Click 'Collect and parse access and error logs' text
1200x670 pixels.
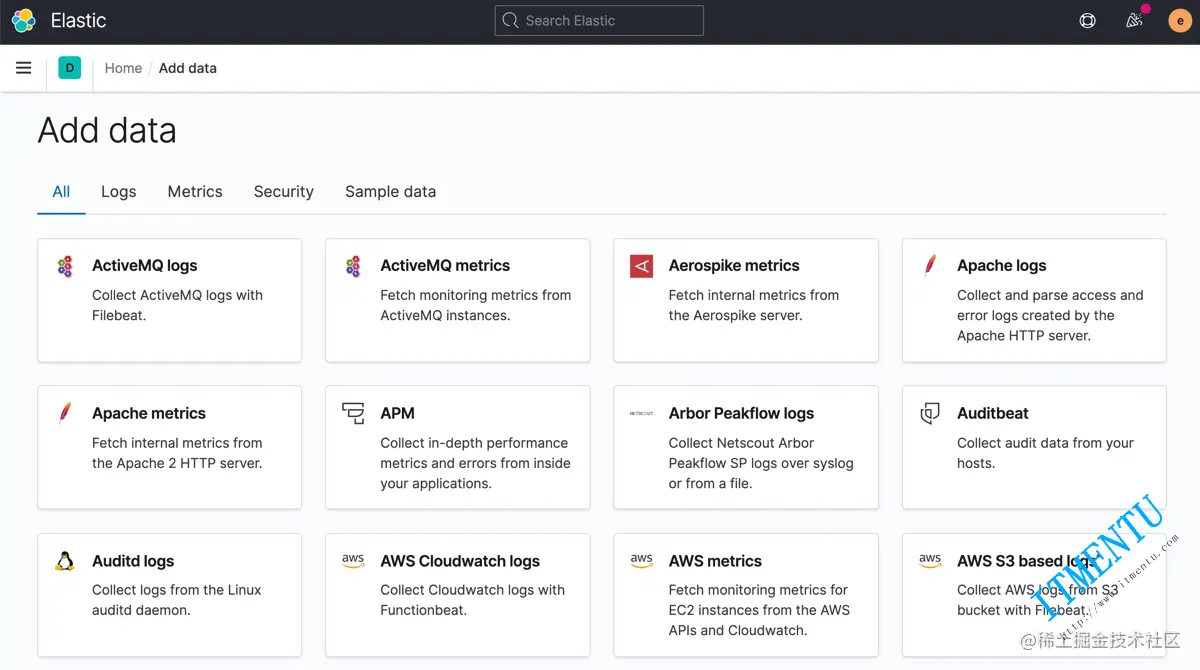coord(1050,315)
